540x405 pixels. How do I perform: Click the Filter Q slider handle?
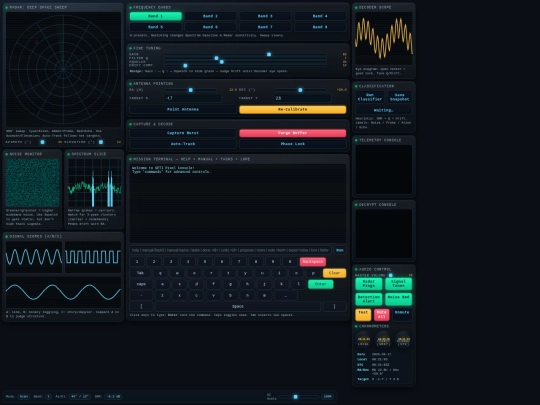coord(216,58)
